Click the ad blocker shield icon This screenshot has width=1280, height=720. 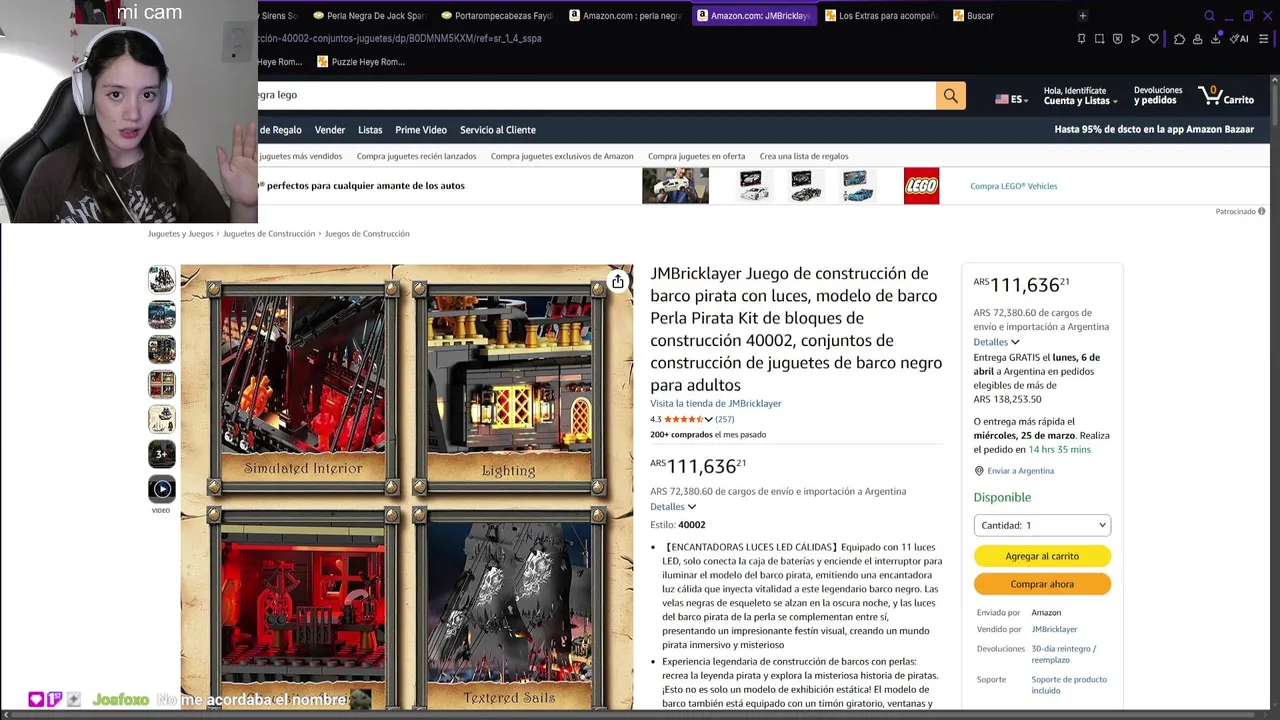point(1117,39)
